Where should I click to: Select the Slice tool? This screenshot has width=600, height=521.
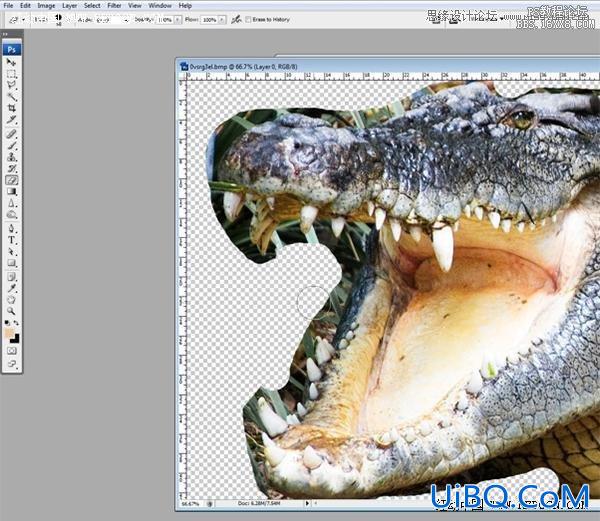point(11,119)
